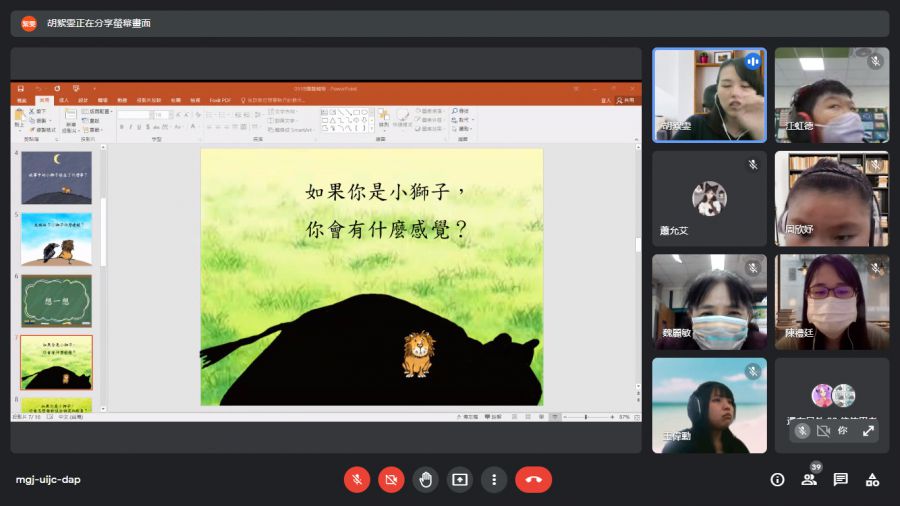Viewport: 900px width, 506px height.
Task: Click 複製格式 format painter
Action: (x=43, y=130)
